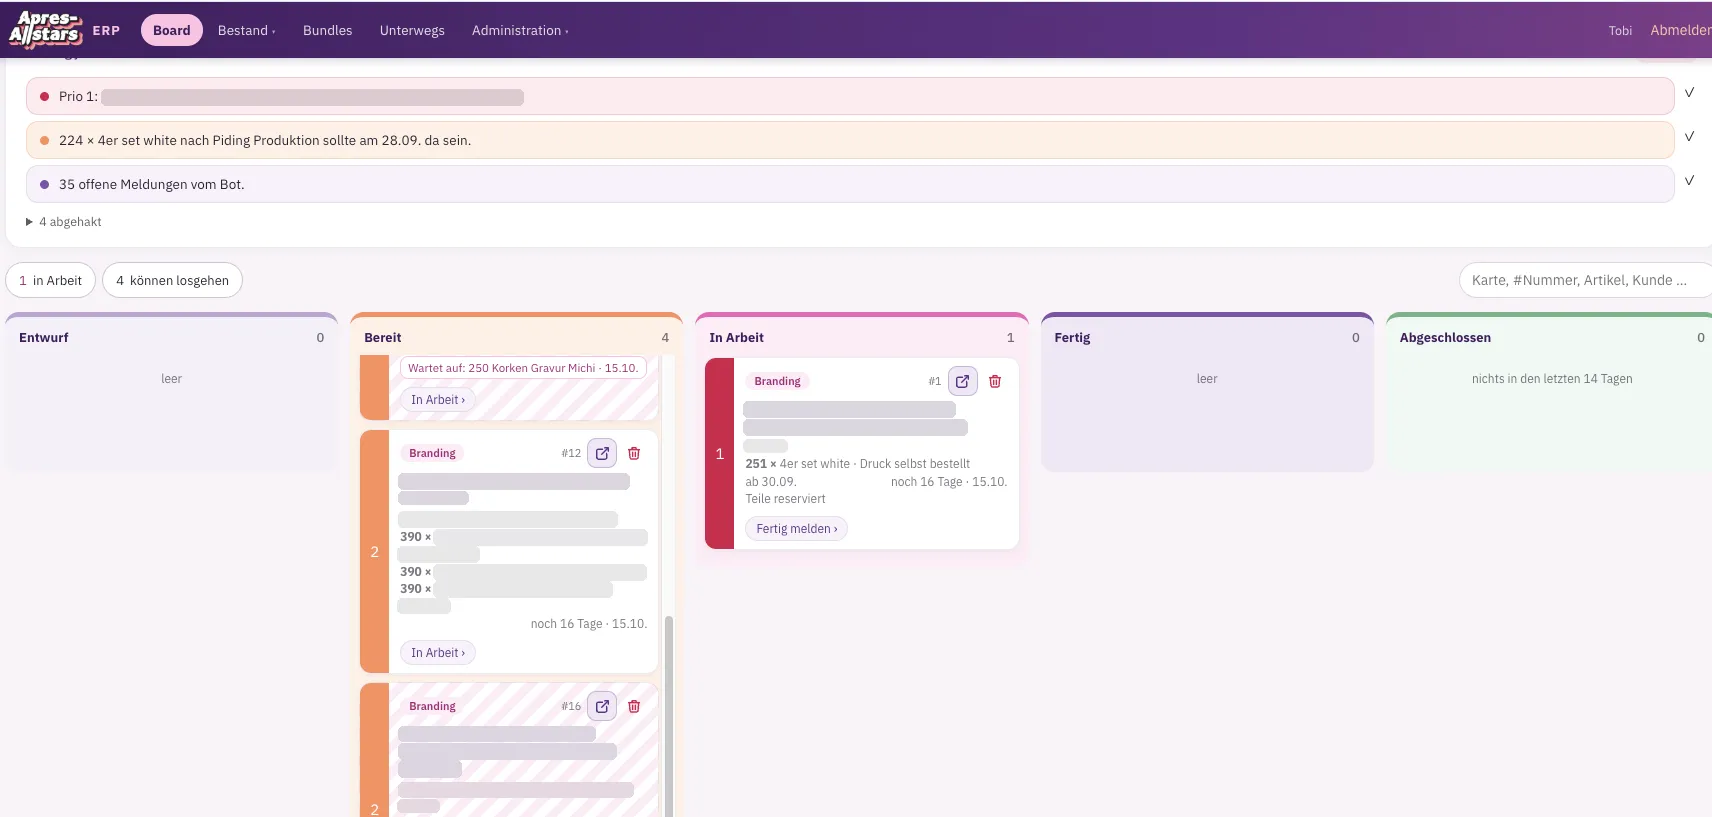Open the Bestand dropdown menu
The height and width of the screenshot is (817, 1712).
pos(246,30)
